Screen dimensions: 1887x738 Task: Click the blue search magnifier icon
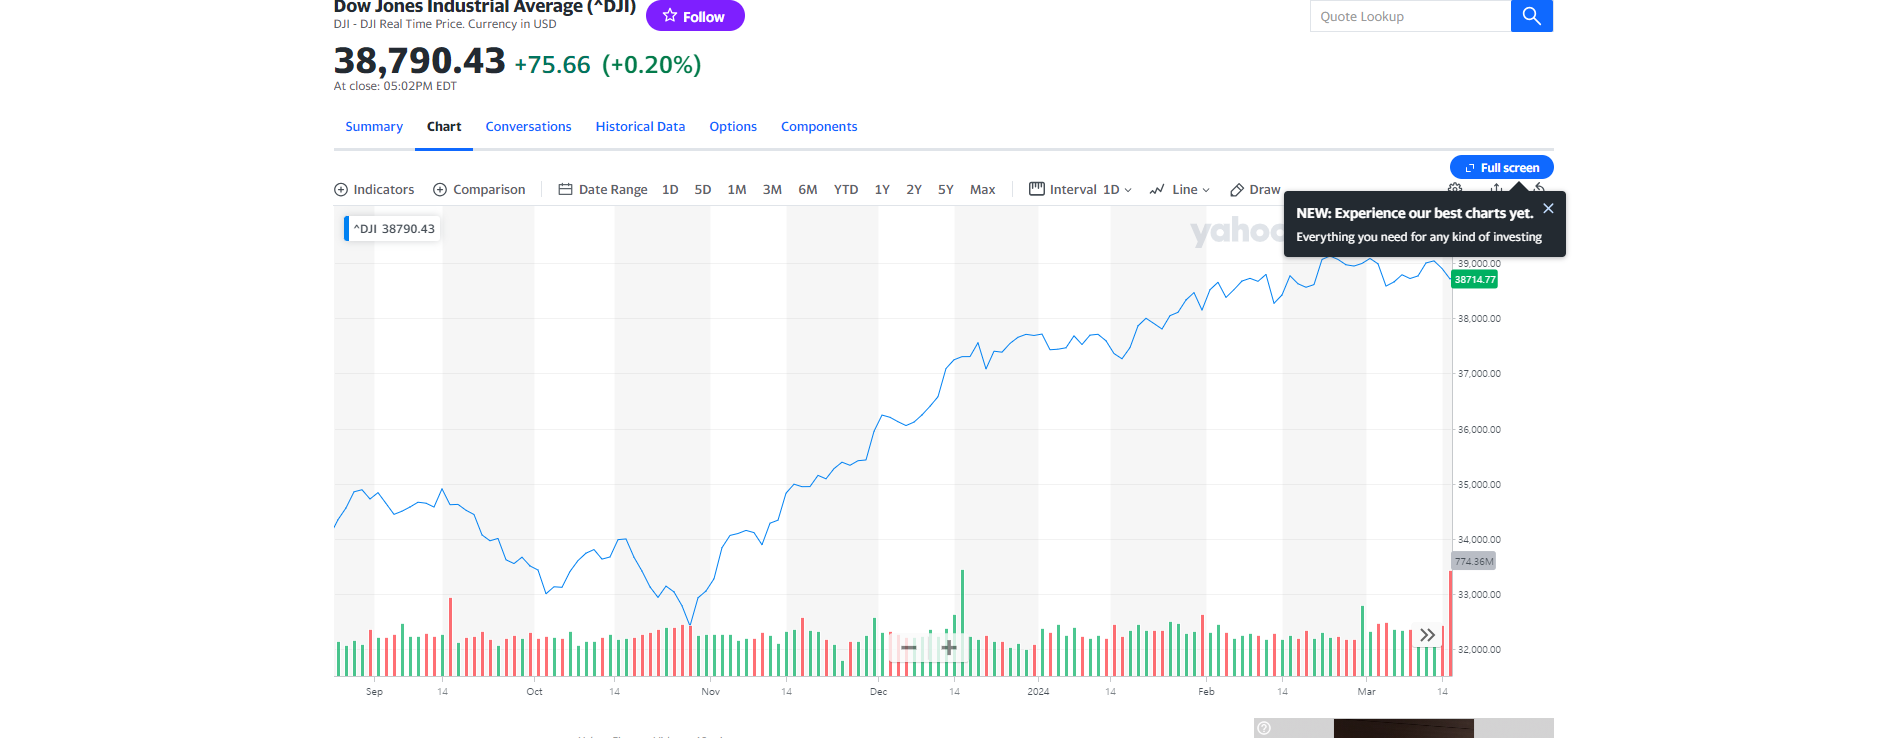coord(1531,16)
